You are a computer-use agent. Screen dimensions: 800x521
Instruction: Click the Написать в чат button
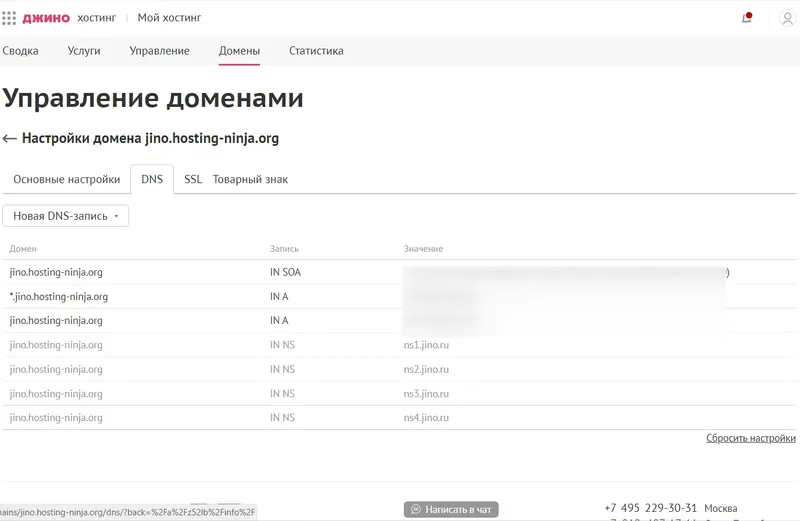pyautogui.click(x=451, y=509)
